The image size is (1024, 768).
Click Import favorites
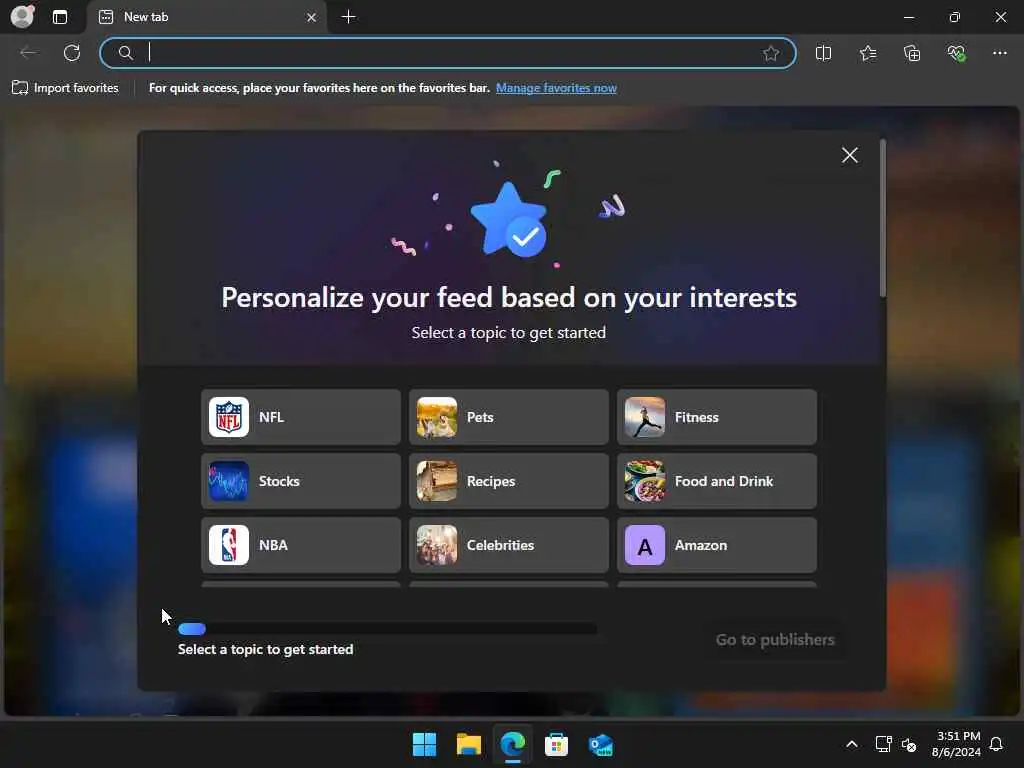click(x=65, y=88)
